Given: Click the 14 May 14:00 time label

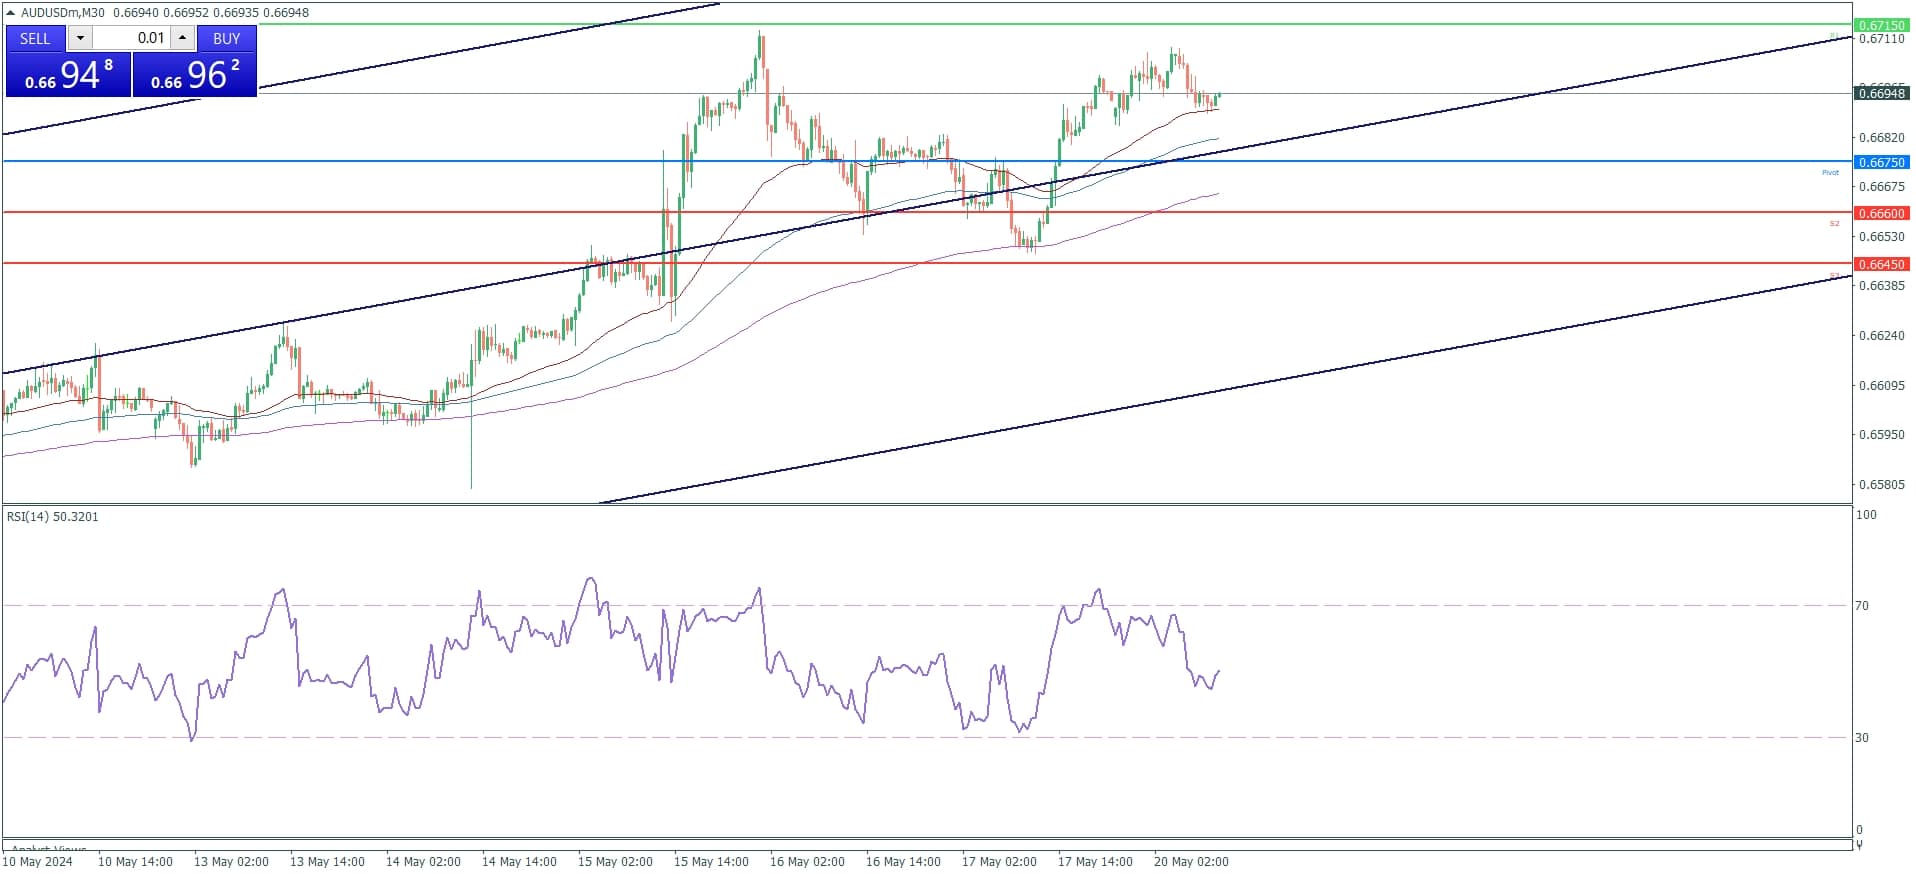Looking at the screenshot, I should pos(519,862).
